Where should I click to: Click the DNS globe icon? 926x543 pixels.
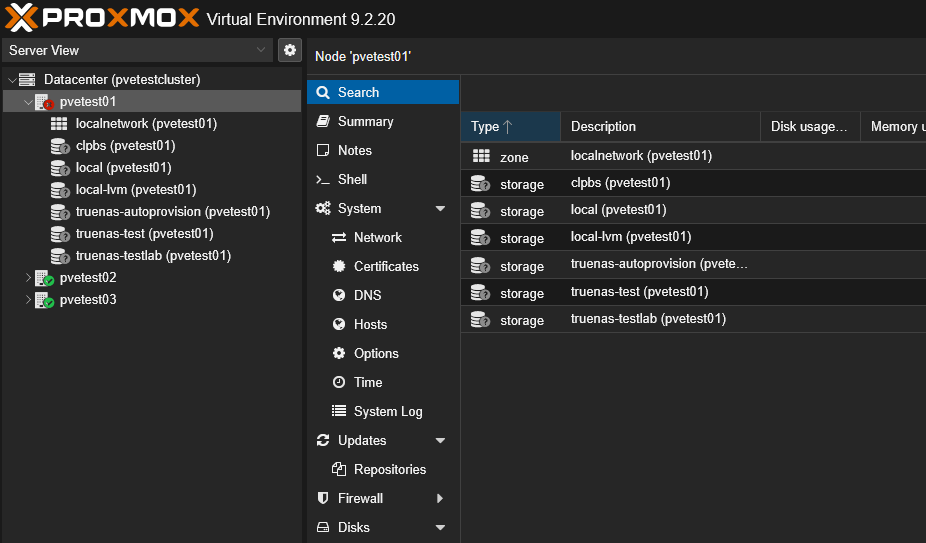point(339,295)
